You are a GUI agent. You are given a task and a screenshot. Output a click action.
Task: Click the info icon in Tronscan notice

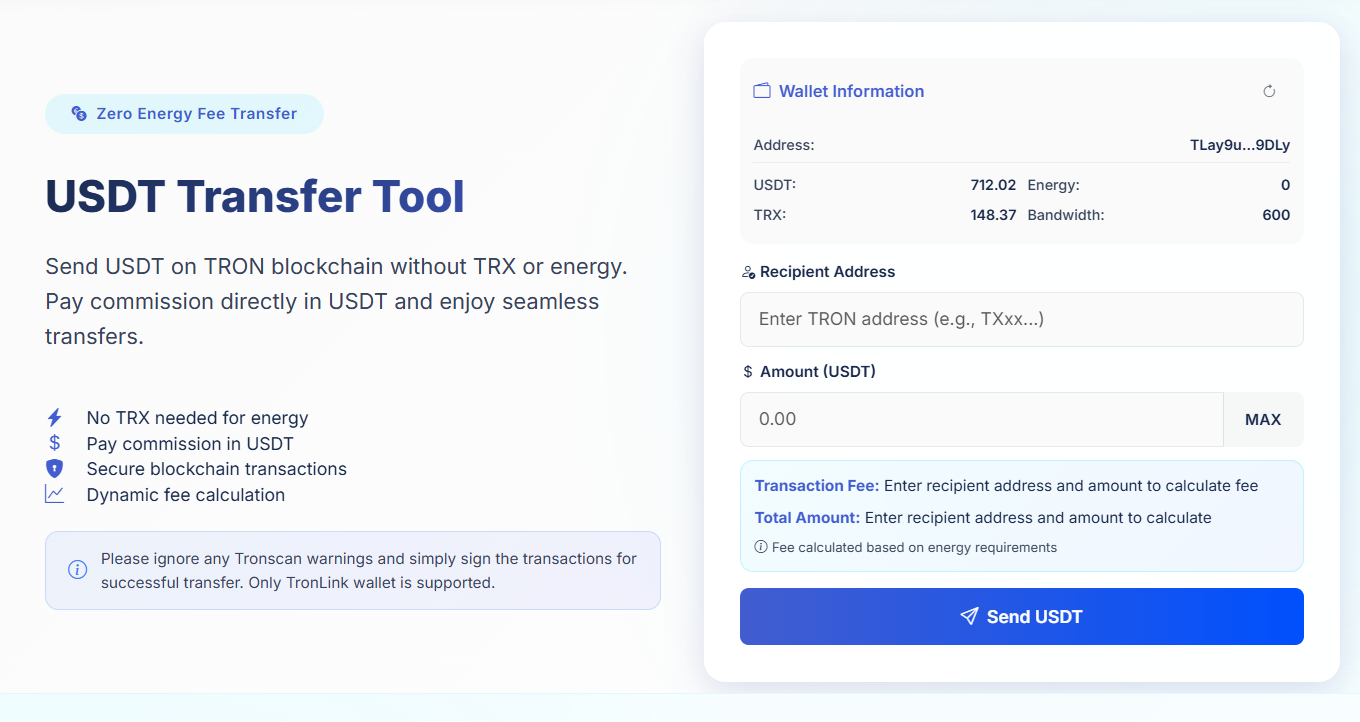pos(77,570)
